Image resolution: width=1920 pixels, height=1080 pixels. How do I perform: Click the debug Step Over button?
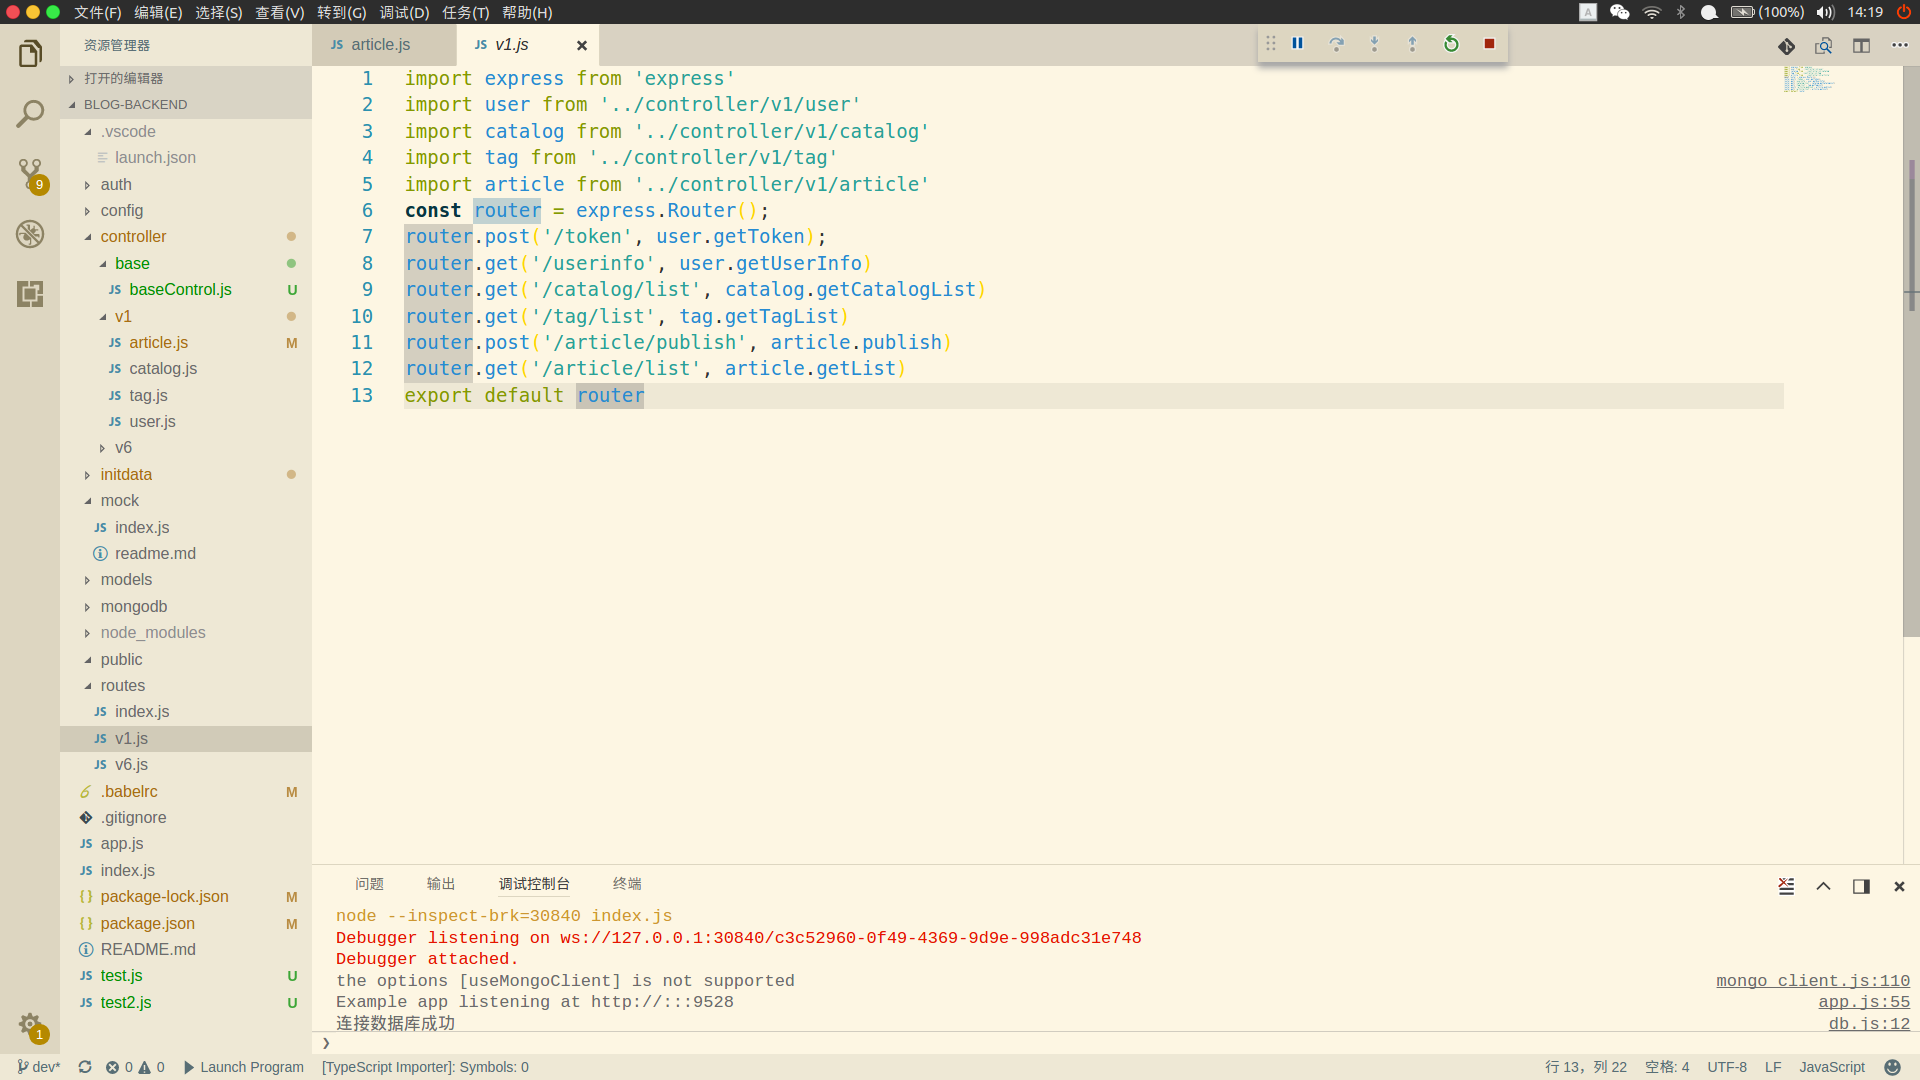[1336, 44]
